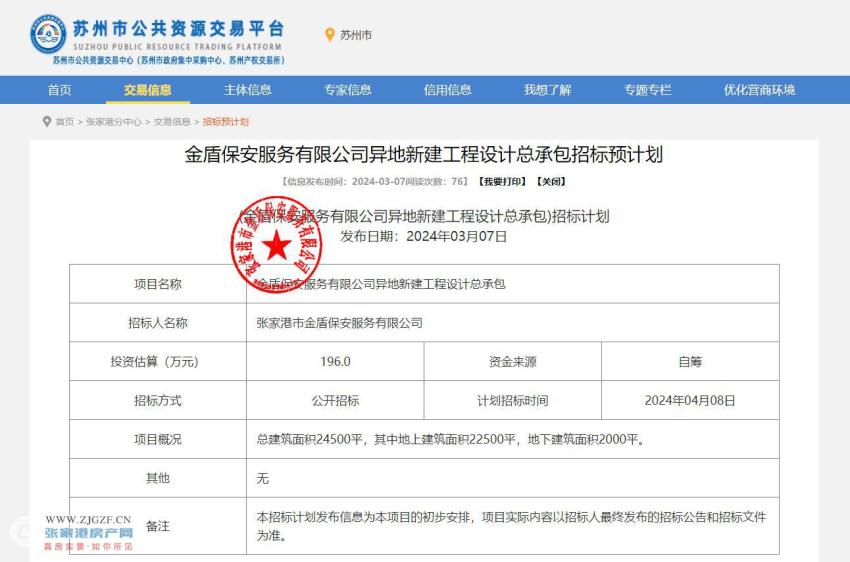
Task: Click the orange 招标预计划 breadcrumb item
Action: 225,122
